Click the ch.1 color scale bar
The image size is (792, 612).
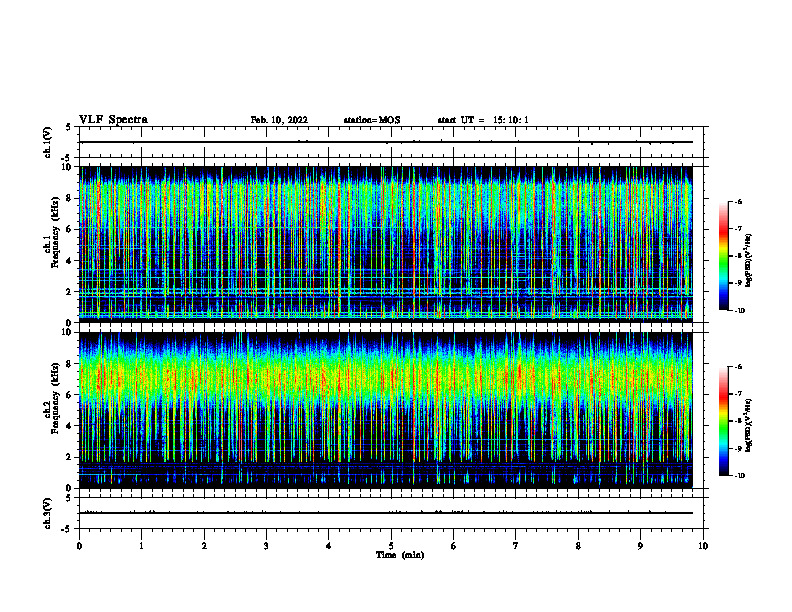[723, 256]
